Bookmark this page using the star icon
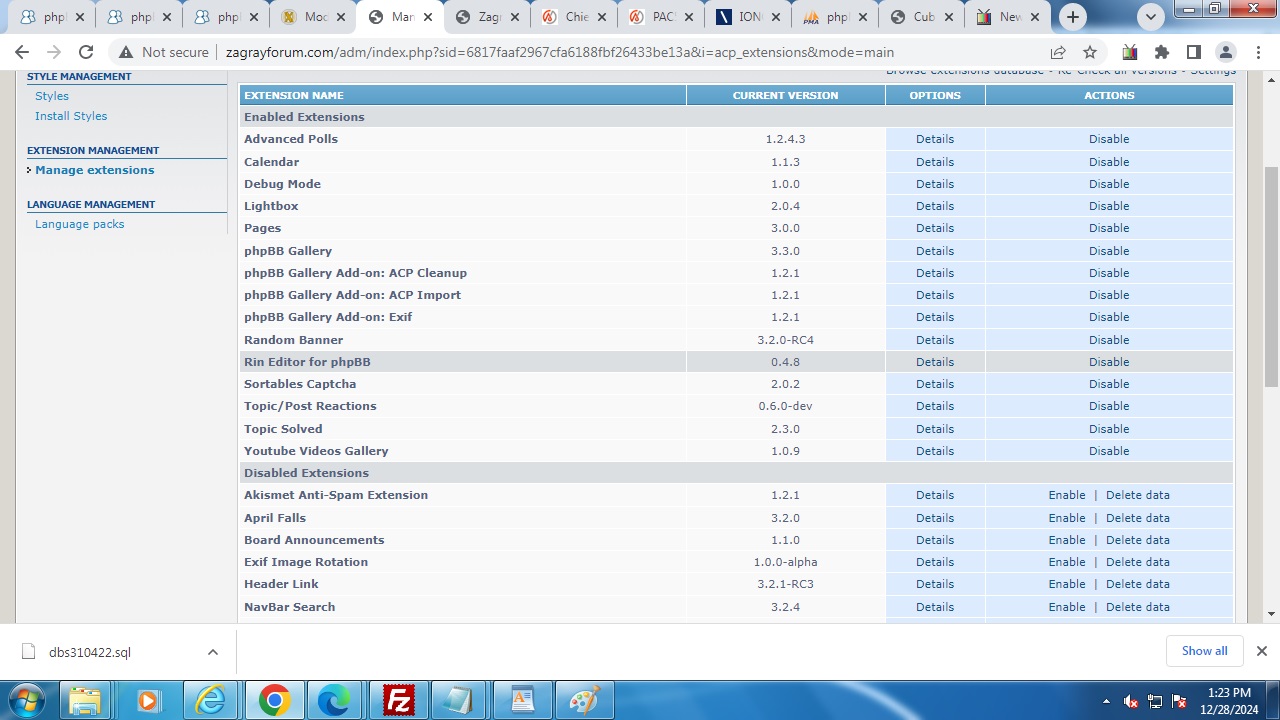The height and width of the screenshot is (720, 1280). click(1090, 52)
